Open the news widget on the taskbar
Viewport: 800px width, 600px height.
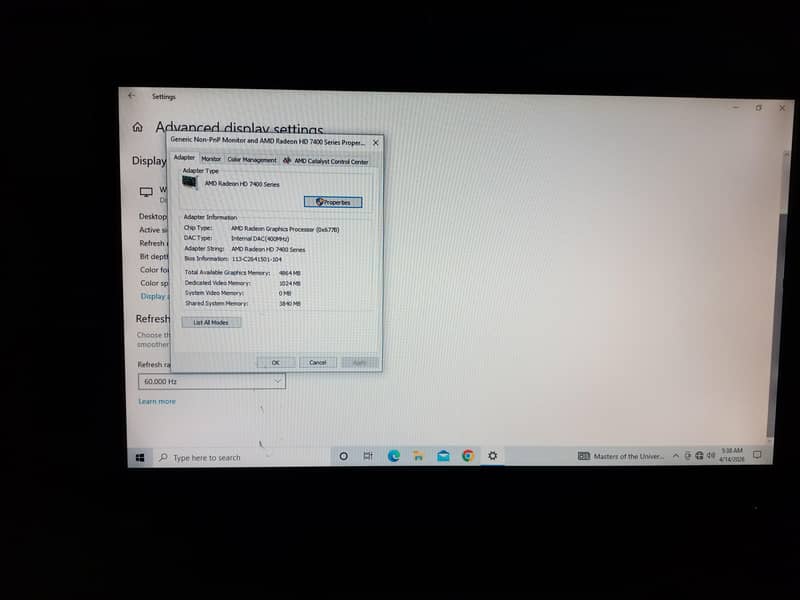[x=620, y=456]
